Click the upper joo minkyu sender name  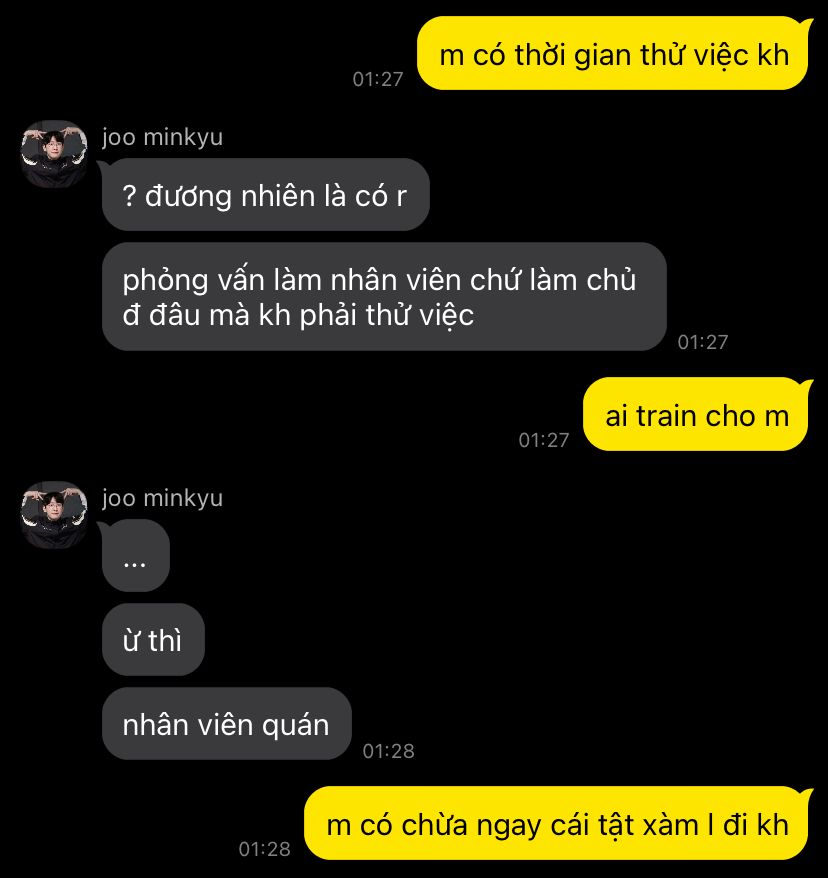pos(162,137)
